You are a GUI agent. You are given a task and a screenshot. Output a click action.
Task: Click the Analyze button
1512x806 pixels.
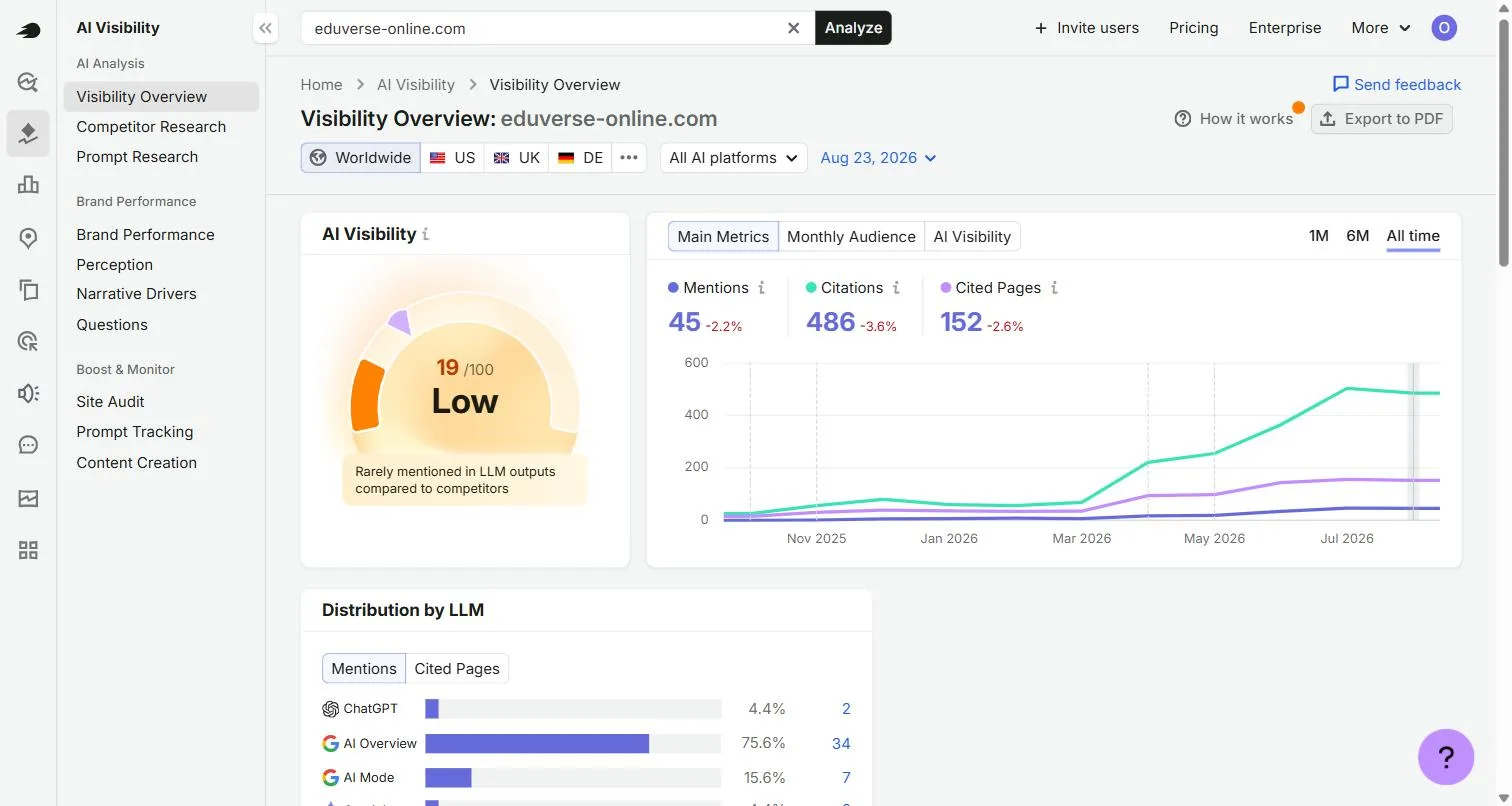point(853,28)
